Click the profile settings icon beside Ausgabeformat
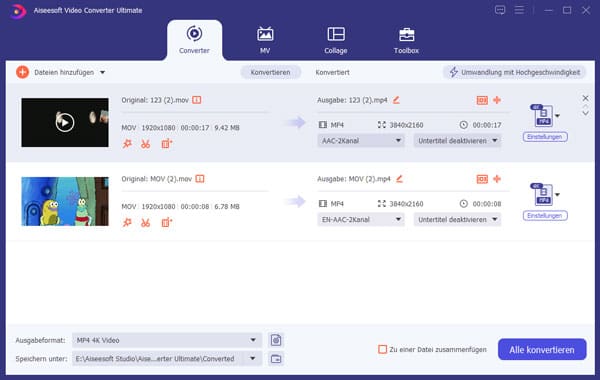The height and width of the screenshot is (380, 600). pyautogui.click(x=276, y=340)
